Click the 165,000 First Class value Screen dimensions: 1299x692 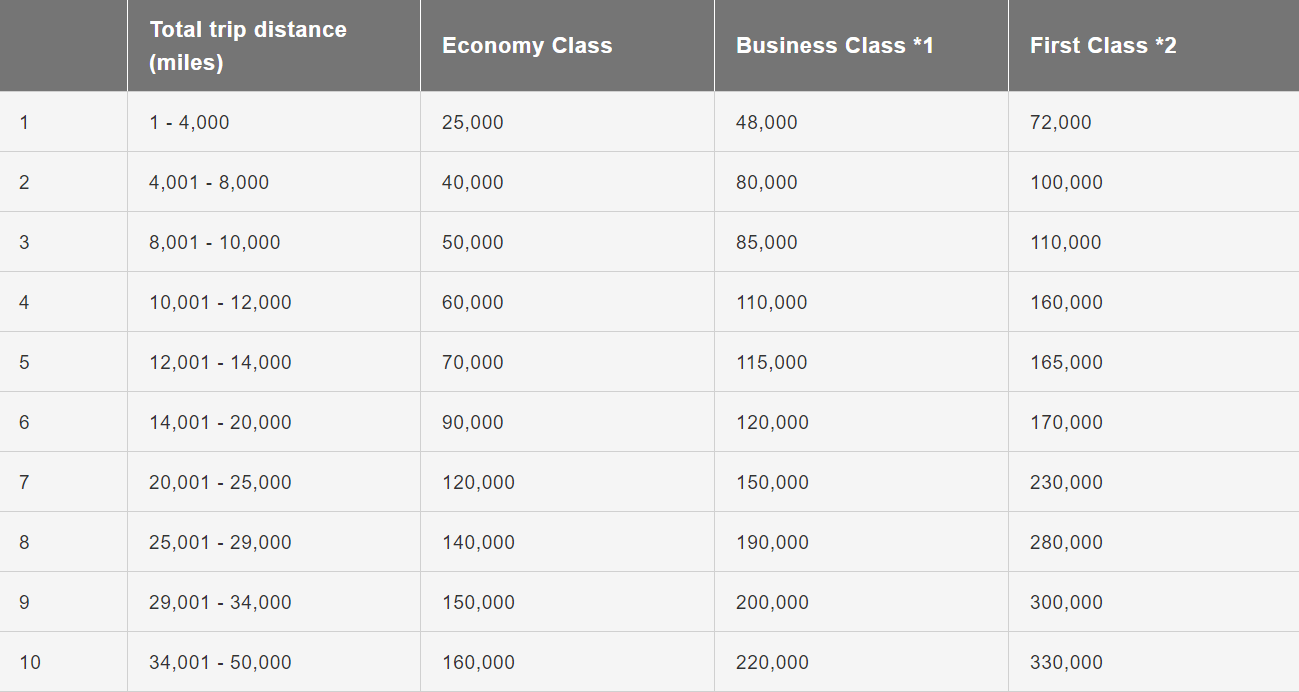1066,362
